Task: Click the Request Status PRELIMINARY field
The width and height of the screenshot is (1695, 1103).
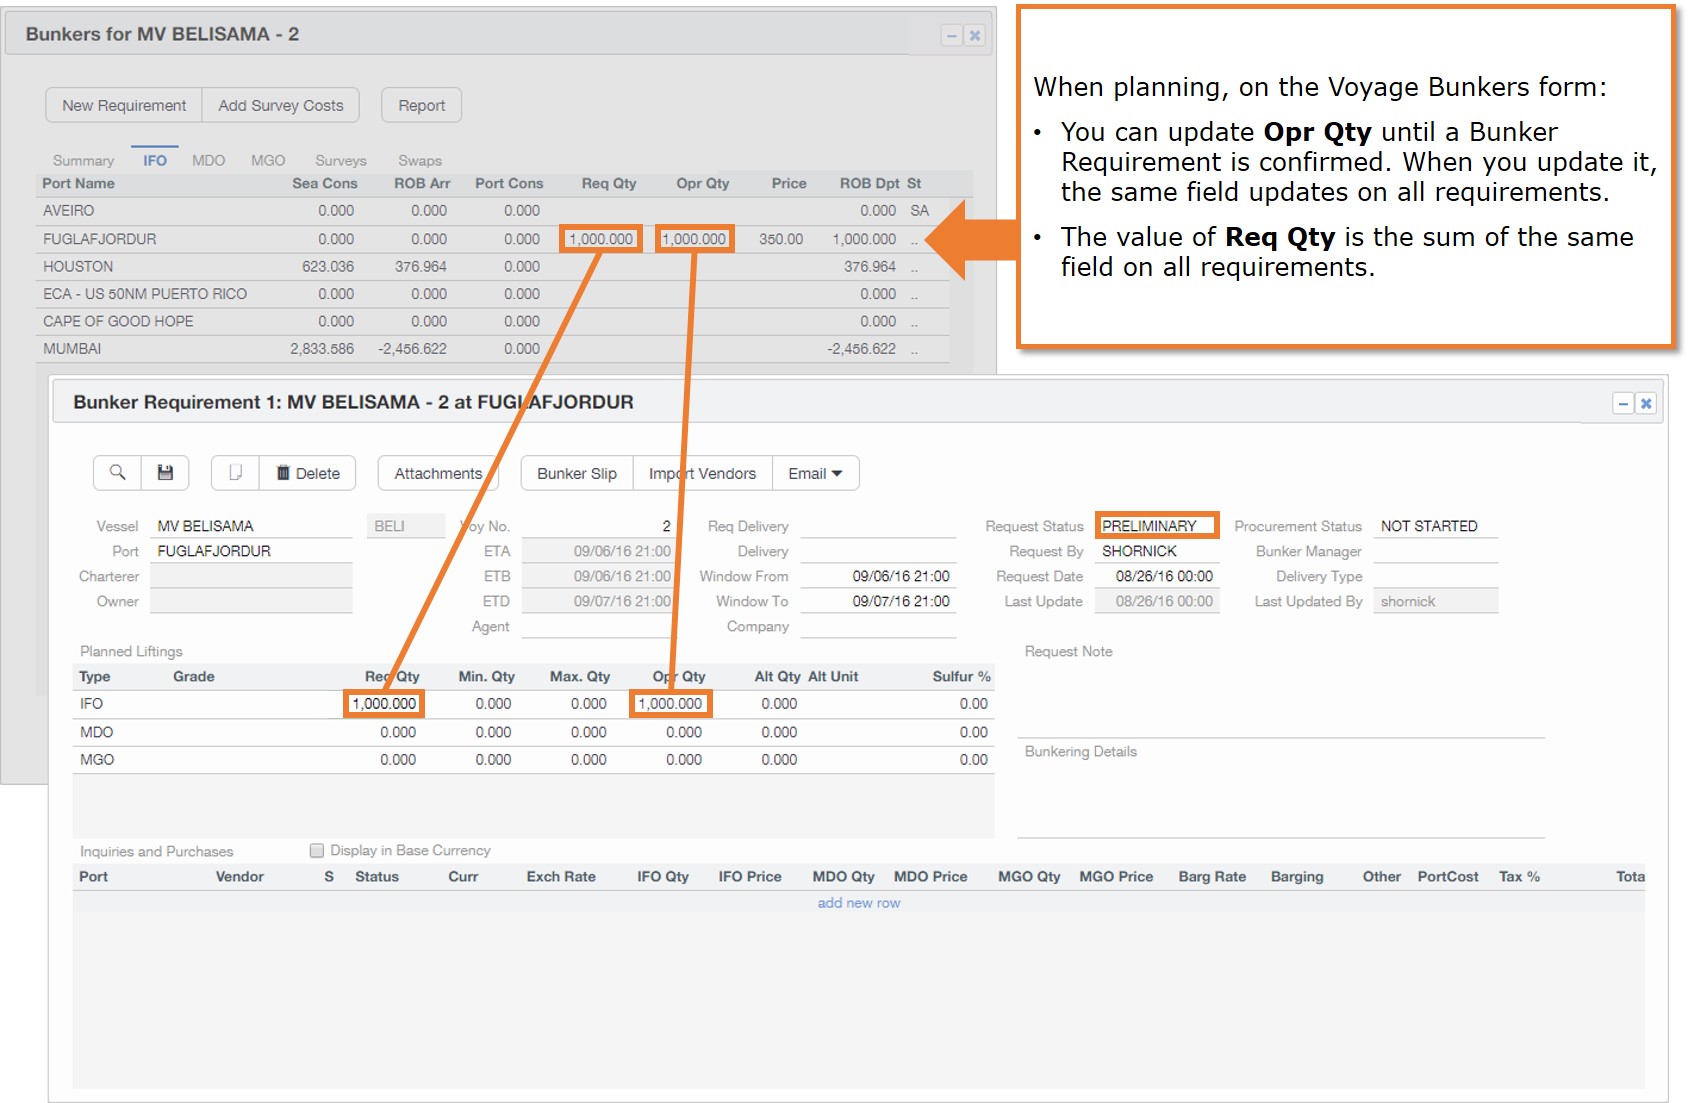Action: pos(1156,526)
